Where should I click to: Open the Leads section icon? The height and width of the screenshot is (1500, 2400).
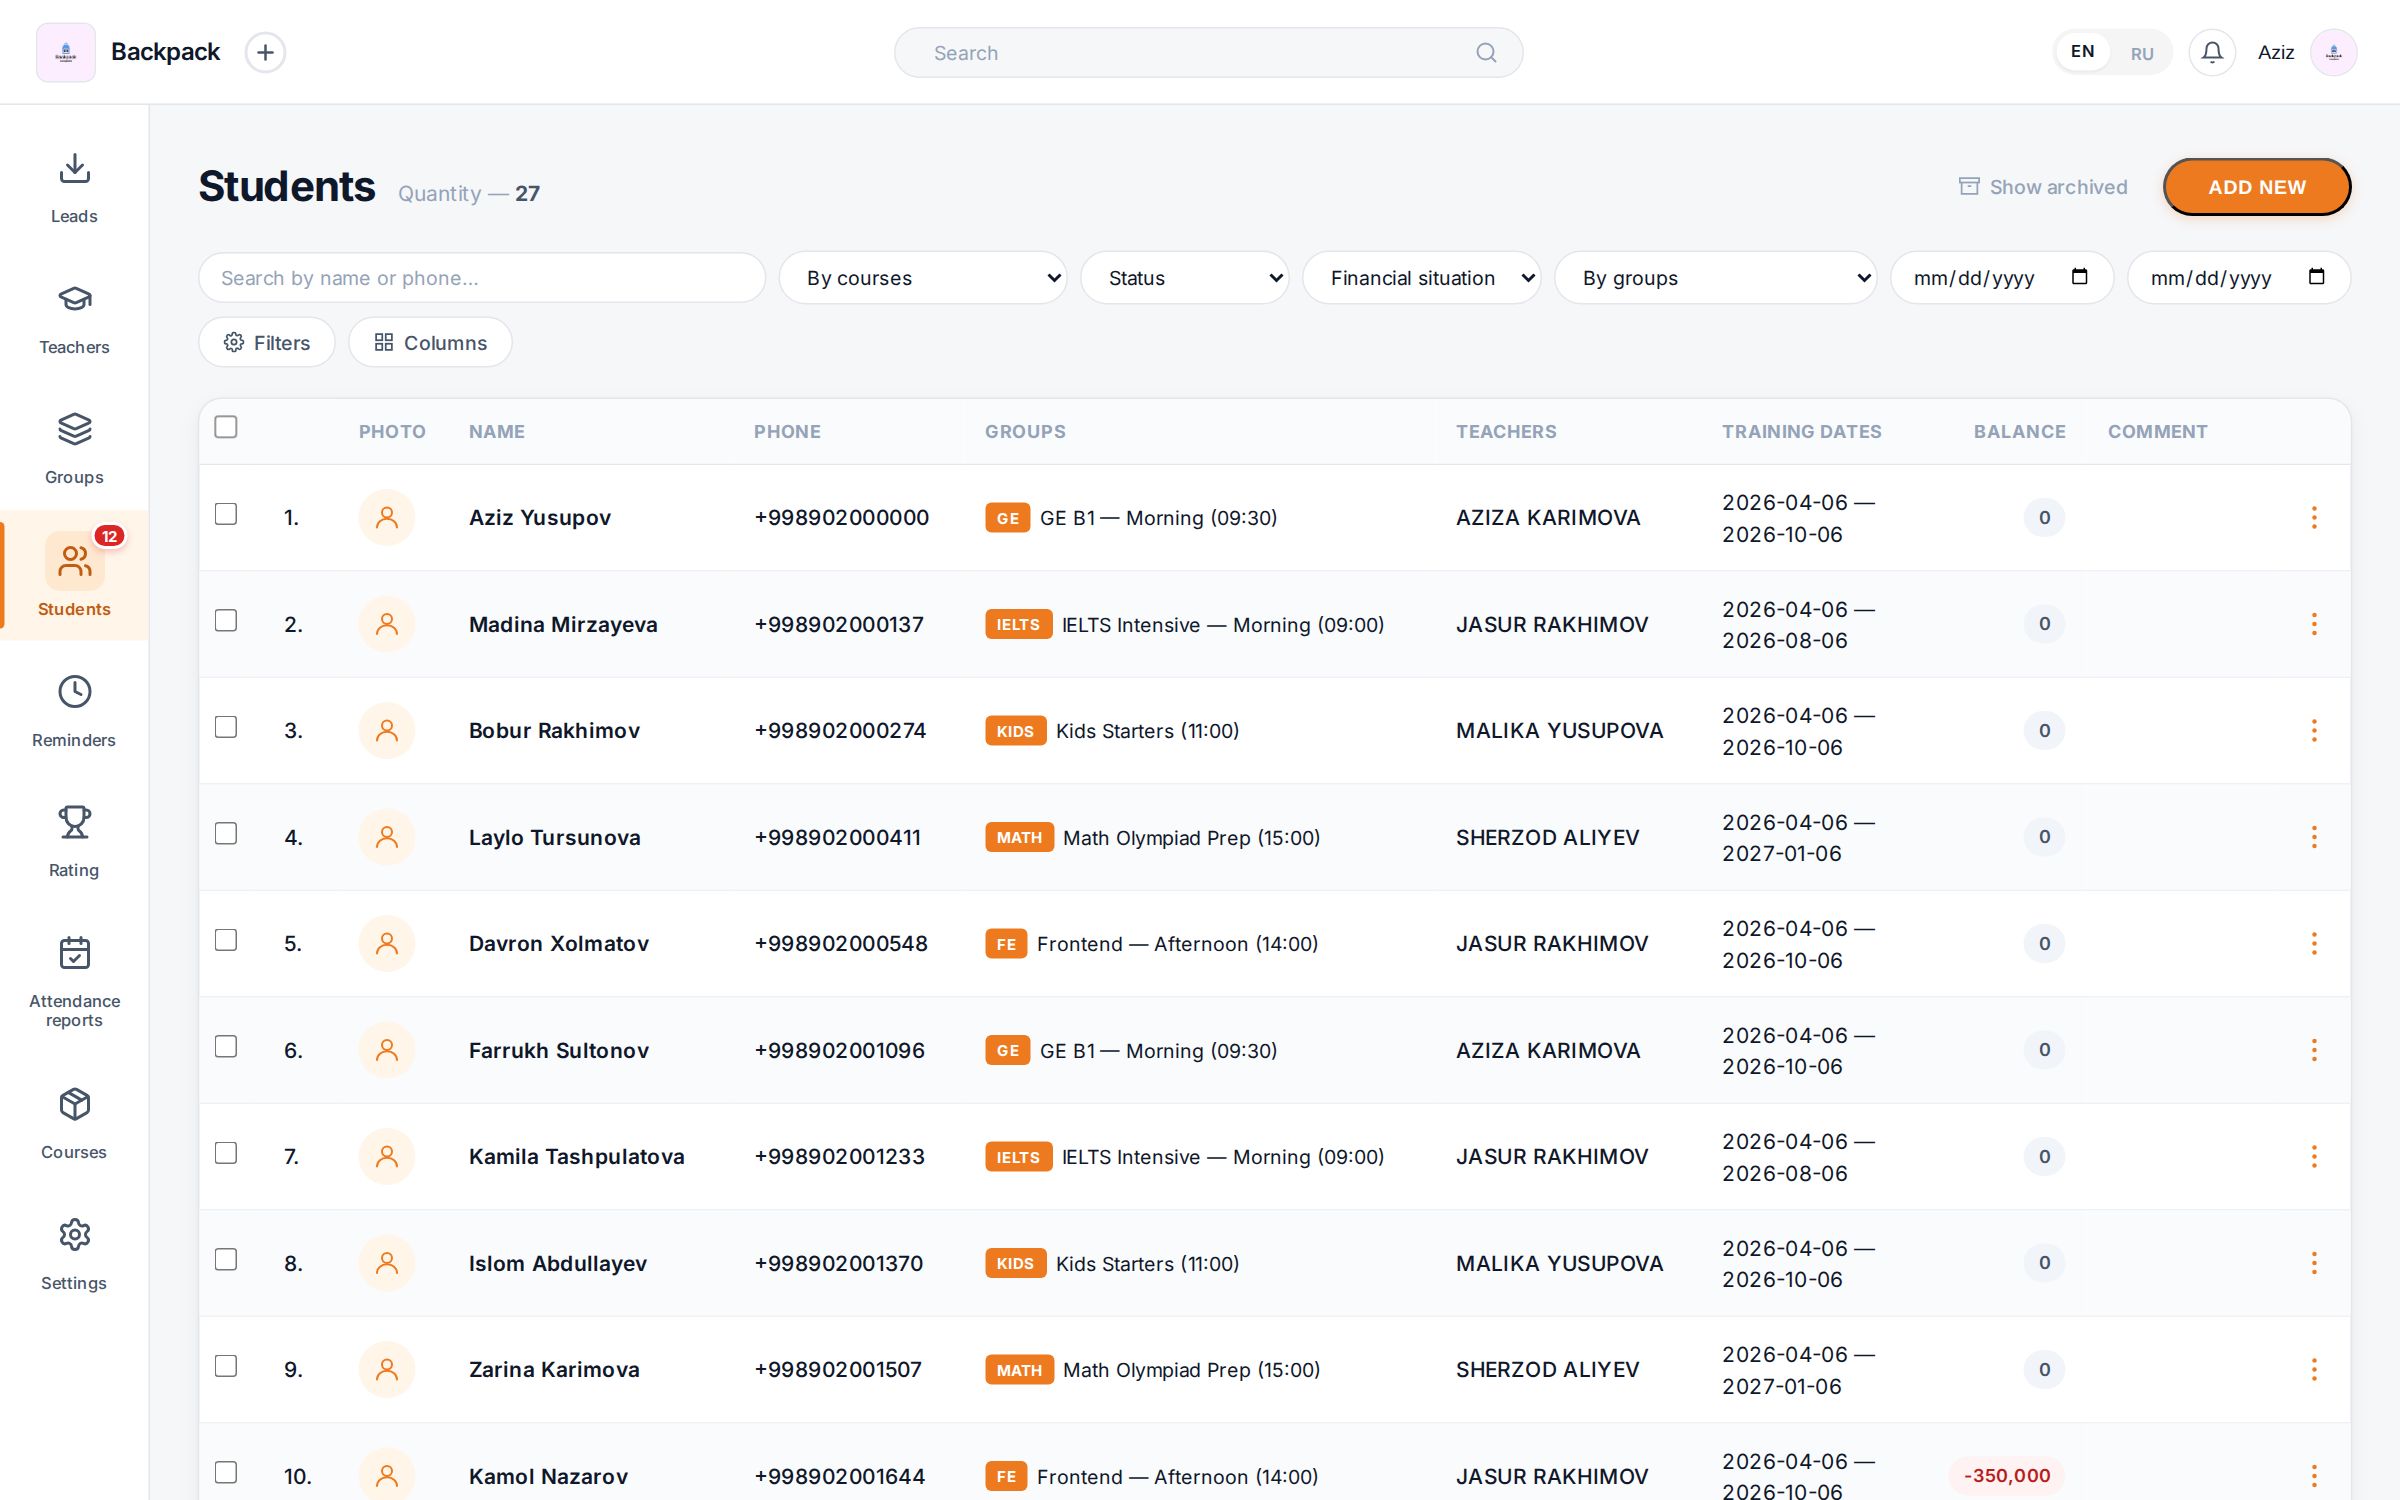click(74, 168)
